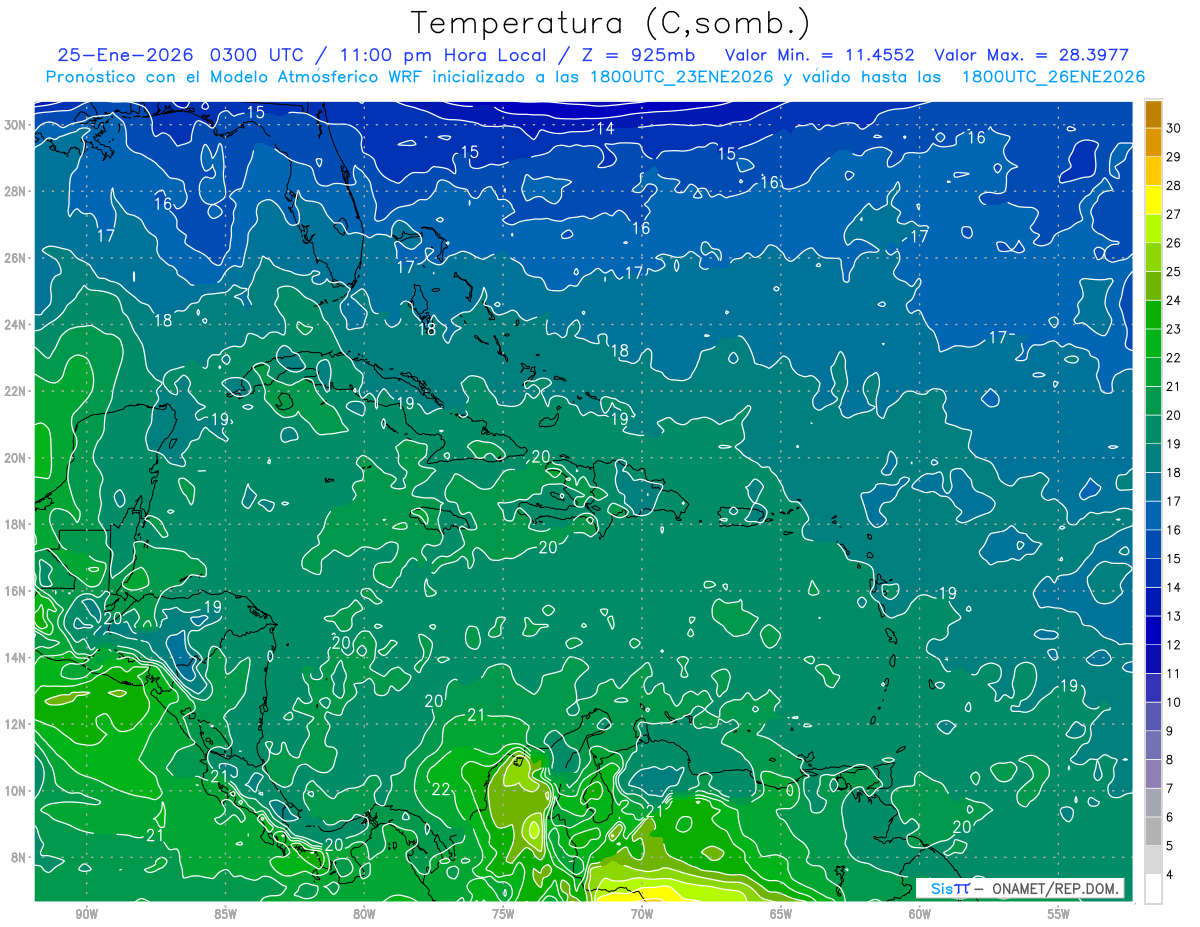Click the "70W" longitude label
1200x927 pixels.
(642, 914)
